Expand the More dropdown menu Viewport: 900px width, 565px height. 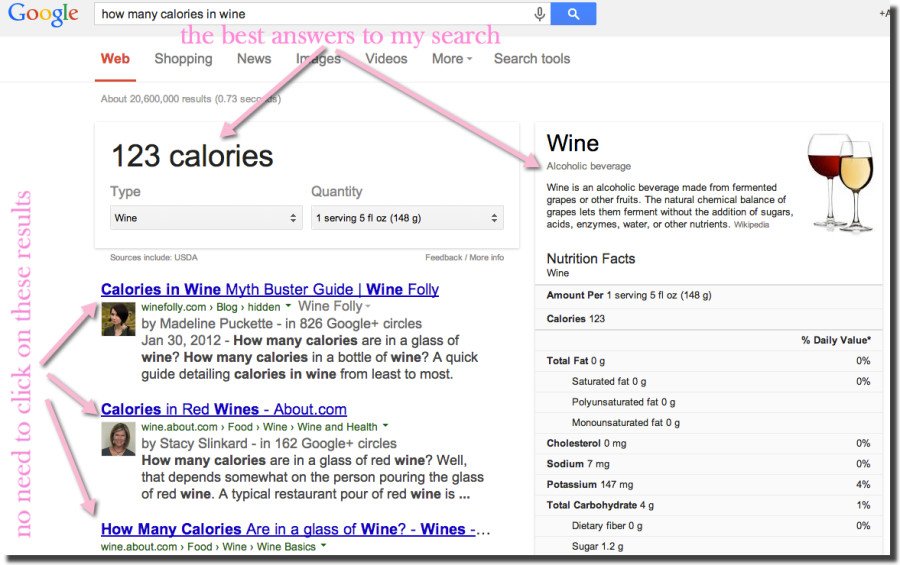coord(452,59)
